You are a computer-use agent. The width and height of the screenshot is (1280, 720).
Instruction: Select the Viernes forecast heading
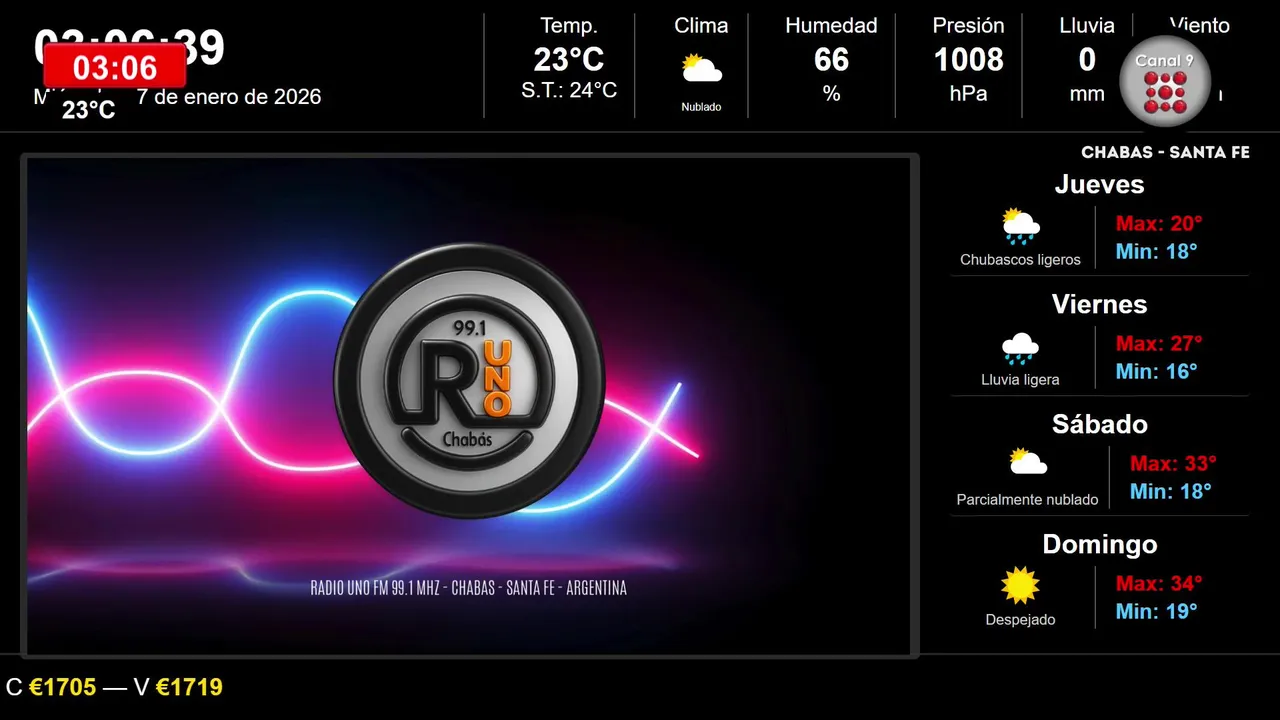coord(1099,304)
